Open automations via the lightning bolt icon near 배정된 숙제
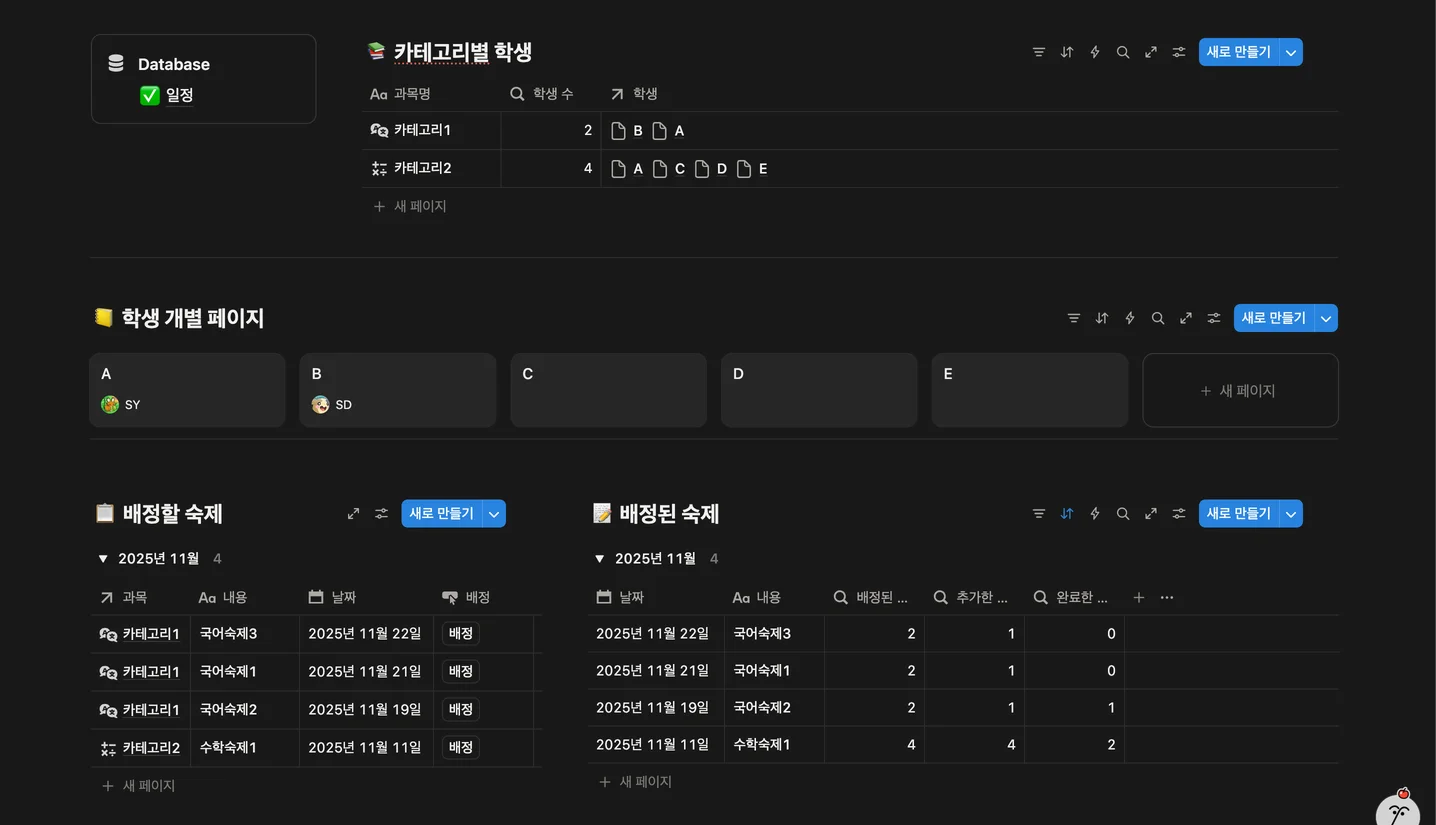1436x825 pixels. (x=1094, y=513)
